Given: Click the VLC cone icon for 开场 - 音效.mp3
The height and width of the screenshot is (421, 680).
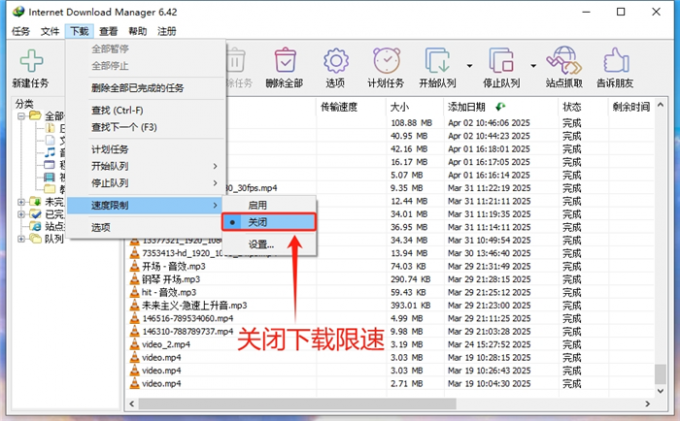Looking at the screenshot, I should point(135,266).
